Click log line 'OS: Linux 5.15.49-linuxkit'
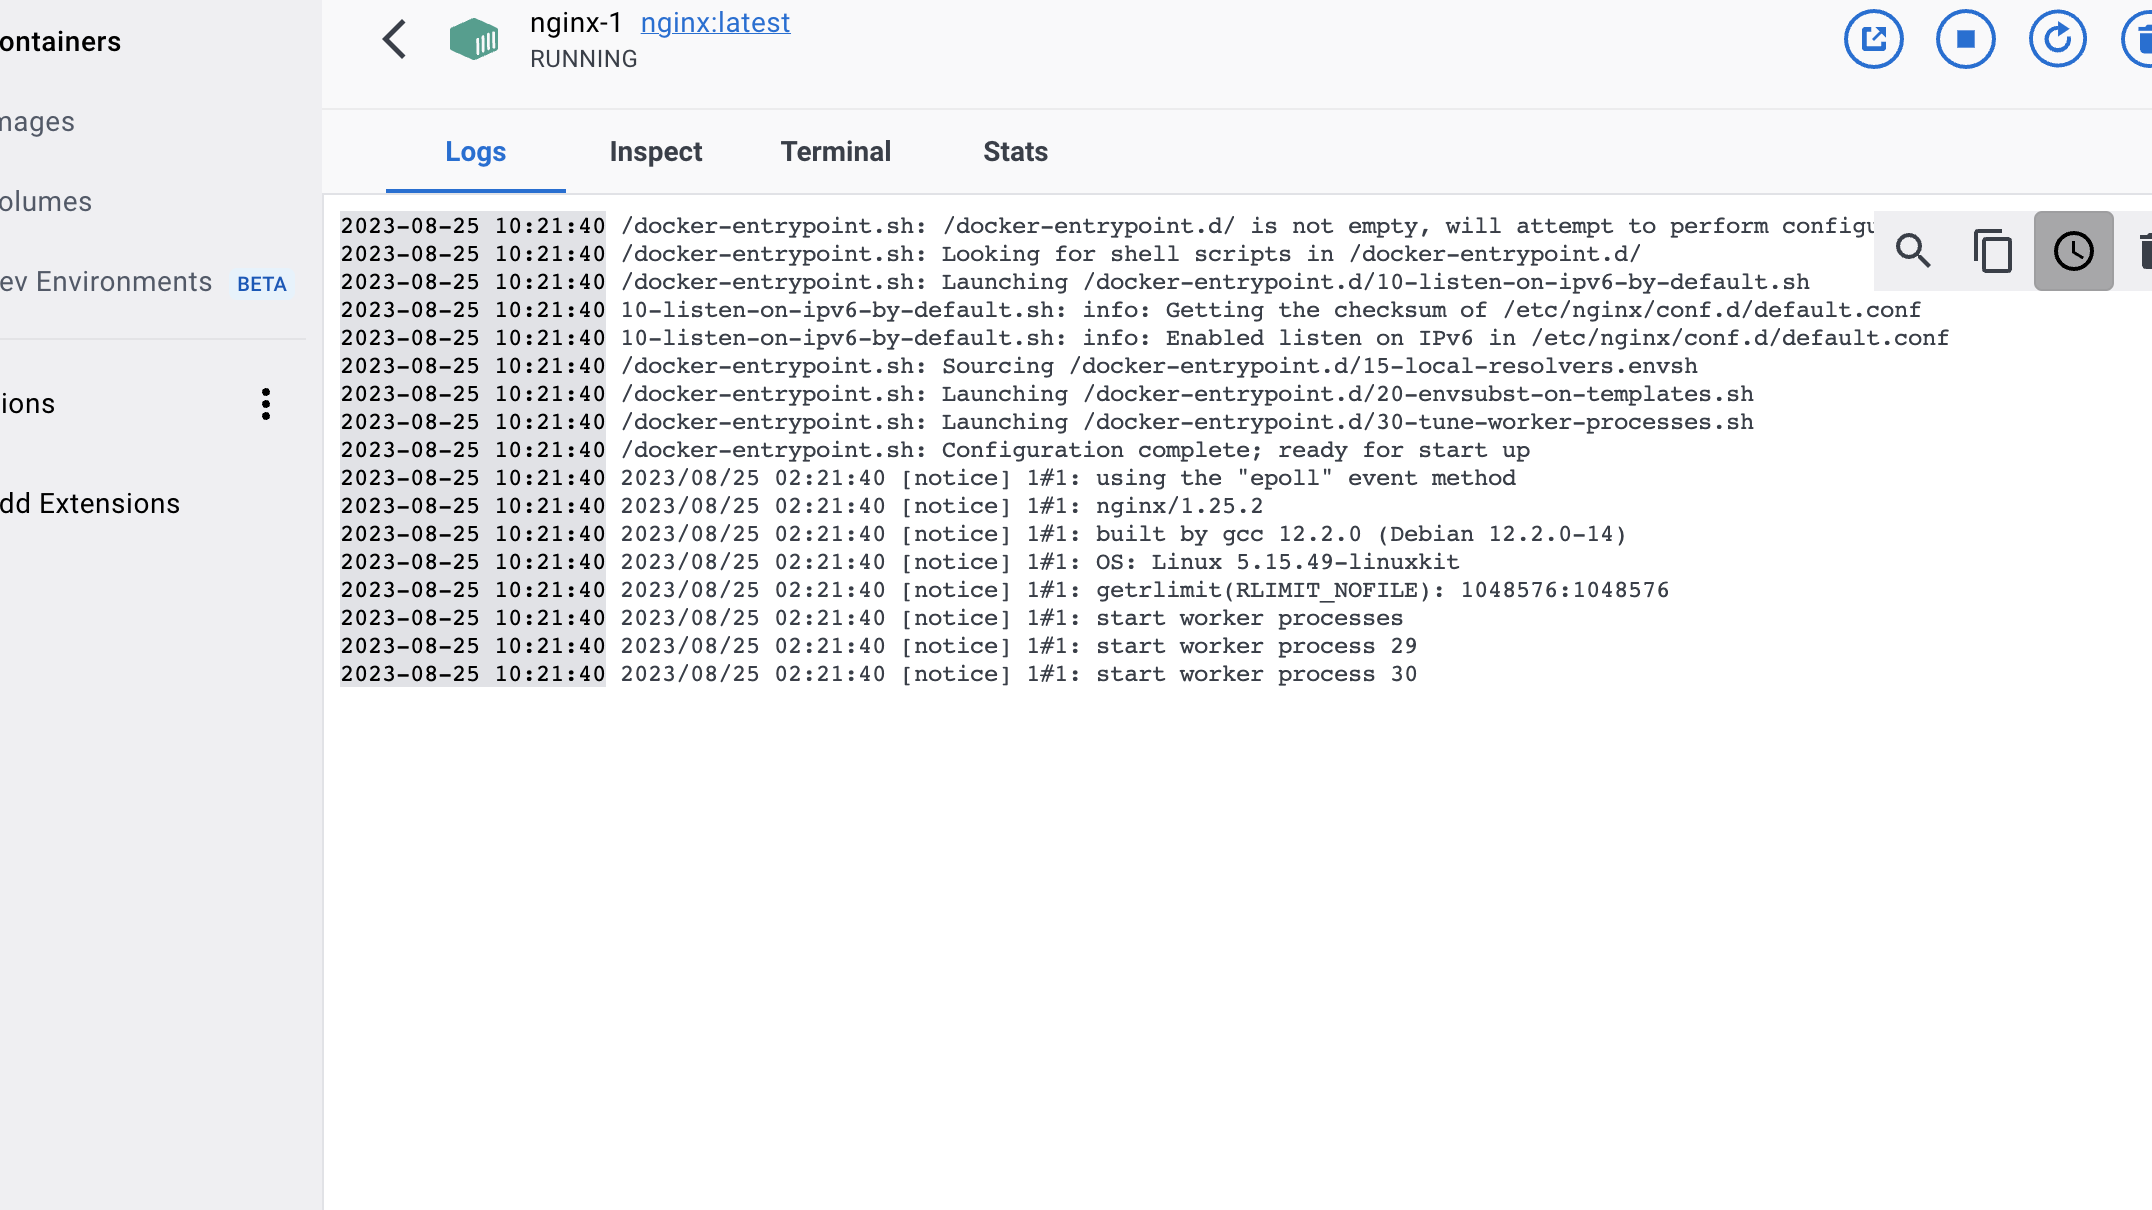The width and height of the screenshot is (2152, 1210). [900, 562]
